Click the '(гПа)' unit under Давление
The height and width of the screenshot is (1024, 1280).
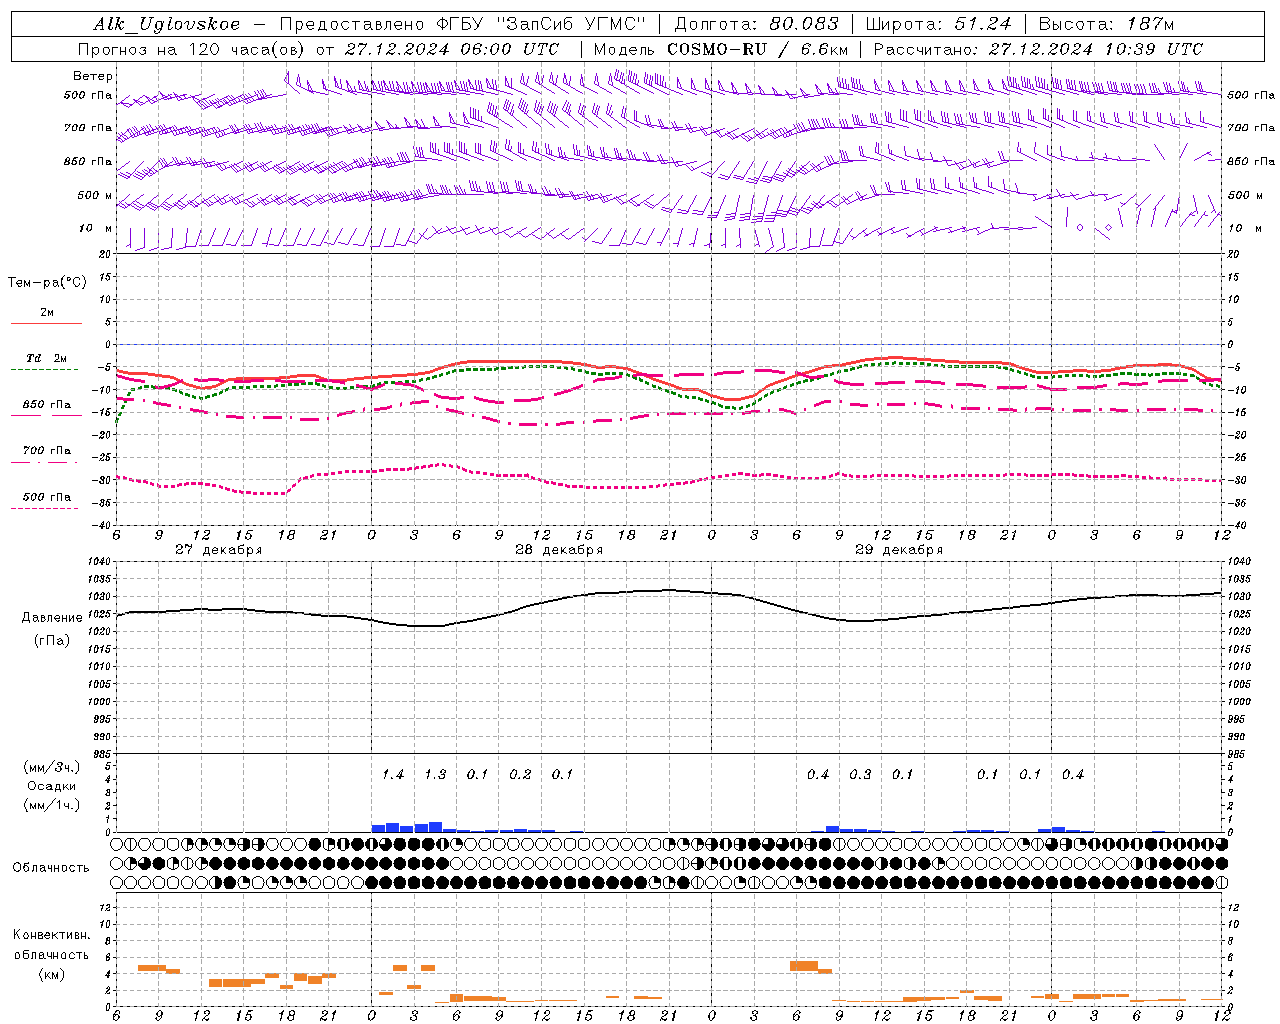tap(52, 640)
